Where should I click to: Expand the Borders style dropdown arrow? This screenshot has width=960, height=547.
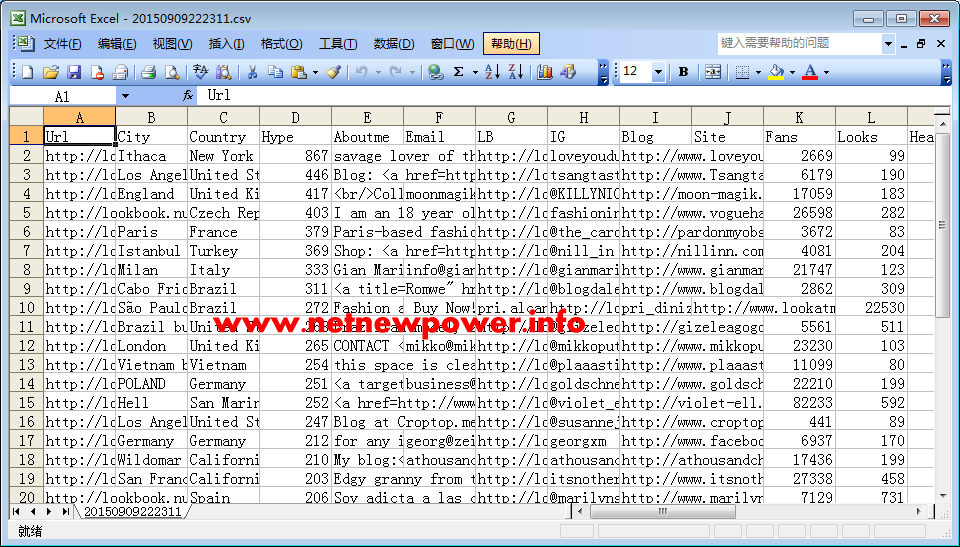(x=759, y=72)
